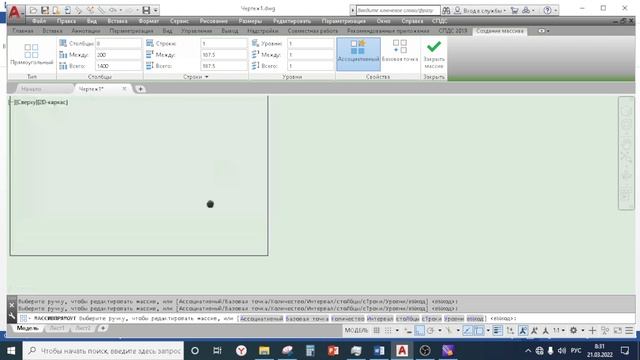
Task: Click the search keyword input field
Action: (x=398, y=10)
